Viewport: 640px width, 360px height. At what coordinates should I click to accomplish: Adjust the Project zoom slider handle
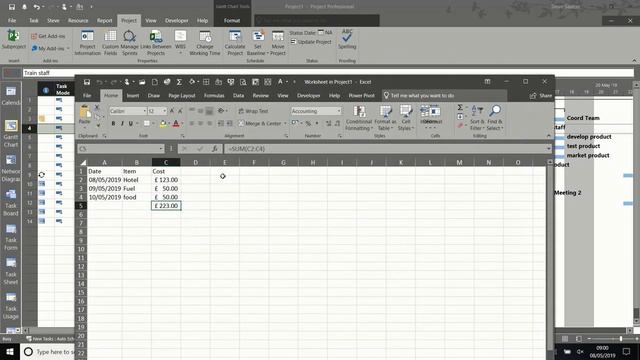(x=621, y=338)
